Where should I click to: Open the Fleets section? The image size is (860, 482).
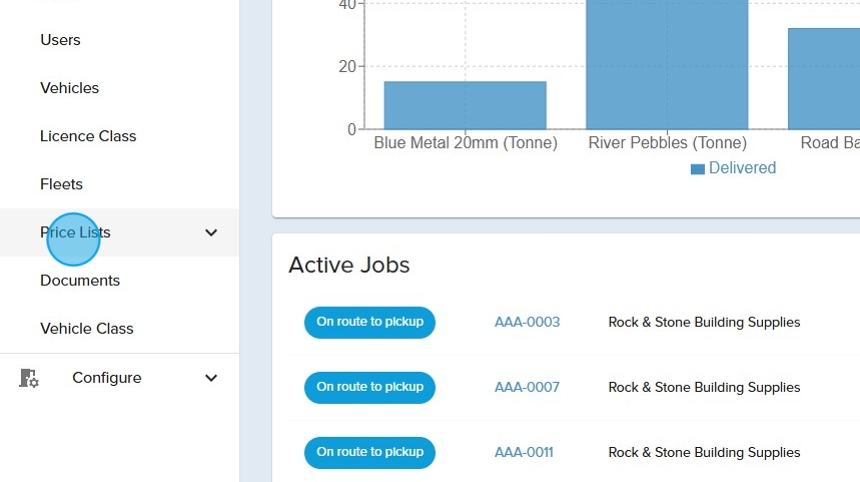coord(61,184)
